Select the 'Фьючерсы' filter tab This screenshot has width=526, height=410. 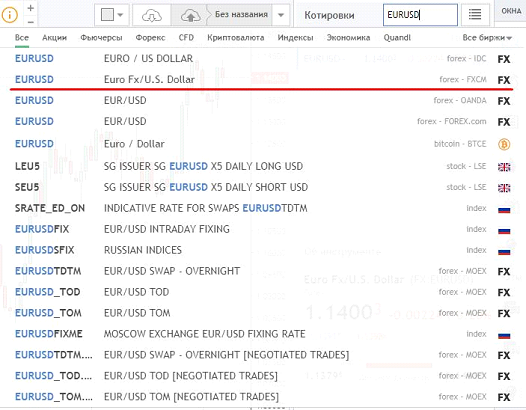pos(101,38)
